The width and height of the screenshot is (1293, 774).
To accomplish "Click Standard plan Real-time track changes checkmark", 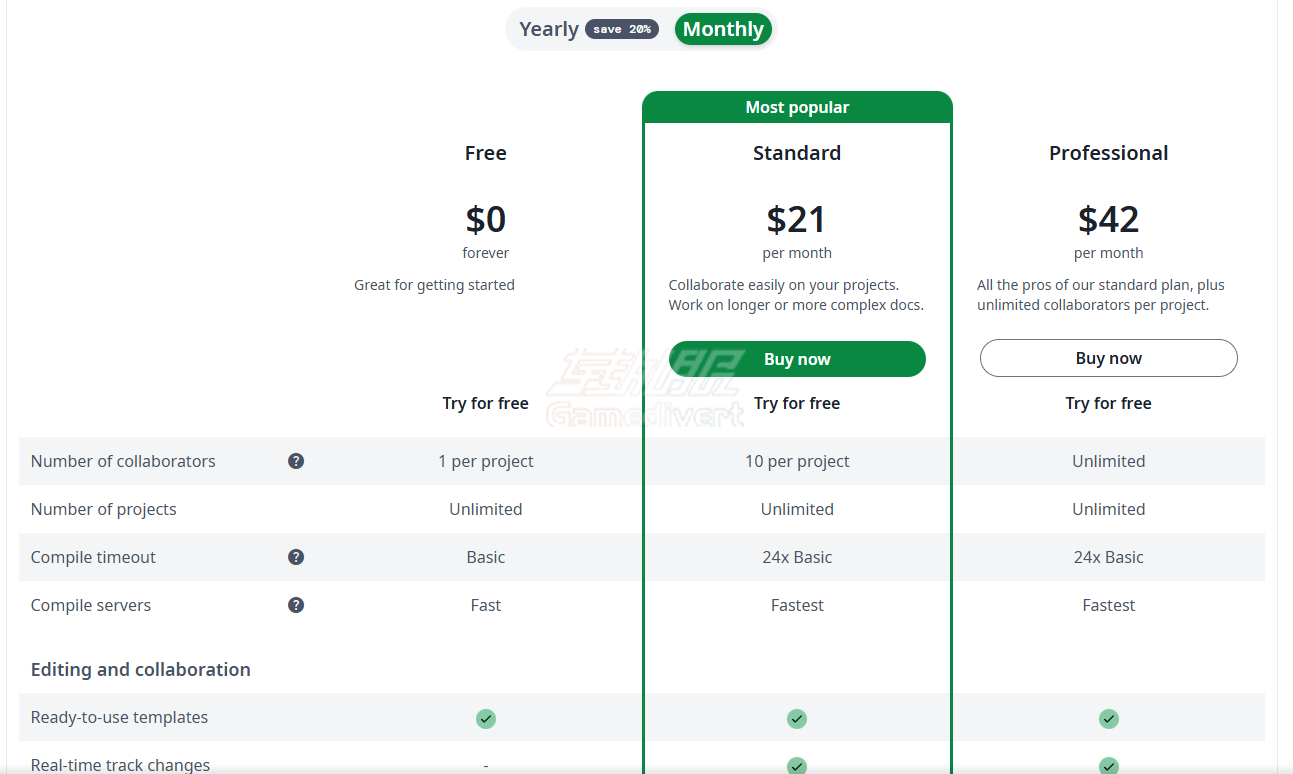I will (x=797, y=765).
